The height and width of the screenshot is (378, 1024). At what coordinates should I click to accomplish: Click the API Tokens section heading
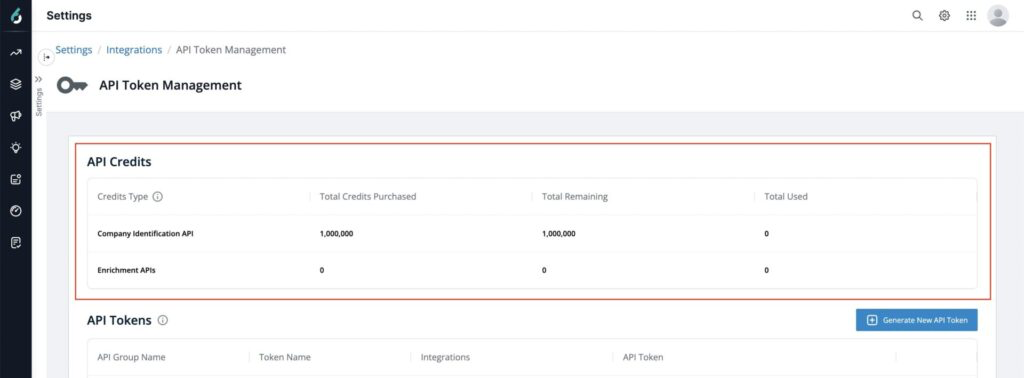tap(119, 321)
